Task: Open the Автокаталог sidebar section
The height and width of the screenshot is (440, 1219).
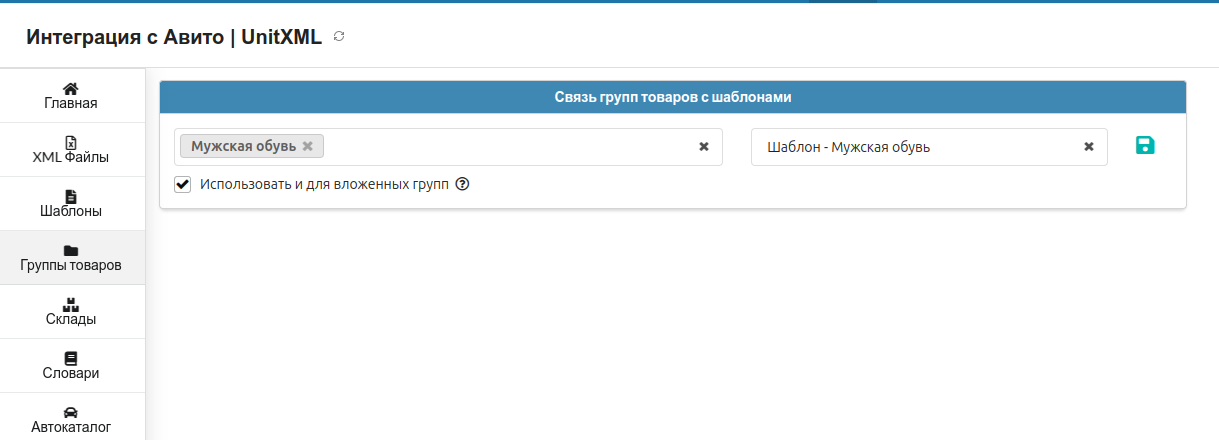Action: click(72, 418)
